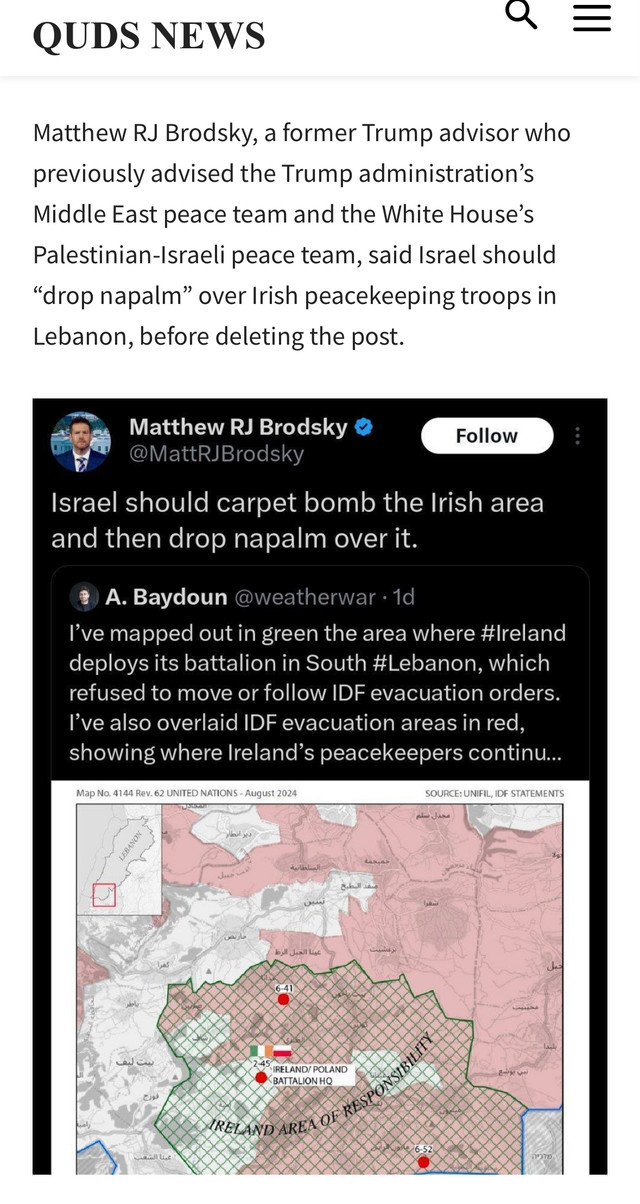Tap the Quds News site logo

click(149, 37)
